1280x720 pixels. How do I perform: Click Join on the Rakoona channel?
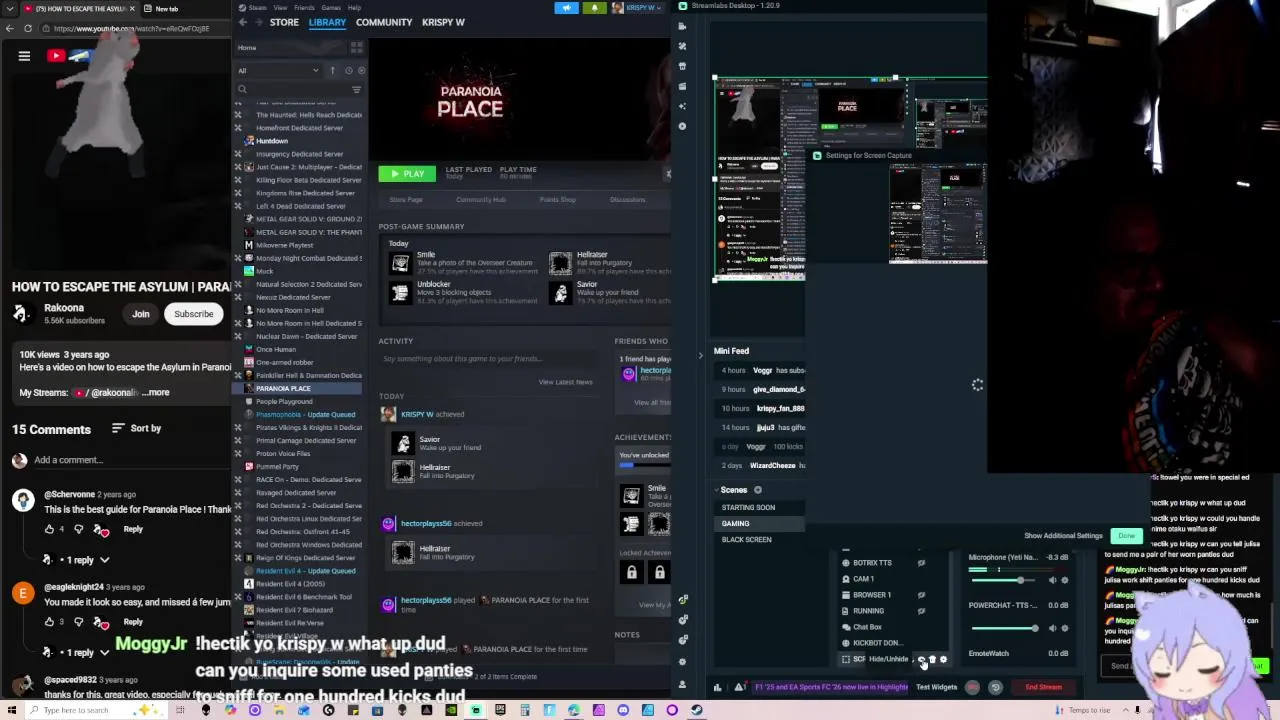(141, 314)
